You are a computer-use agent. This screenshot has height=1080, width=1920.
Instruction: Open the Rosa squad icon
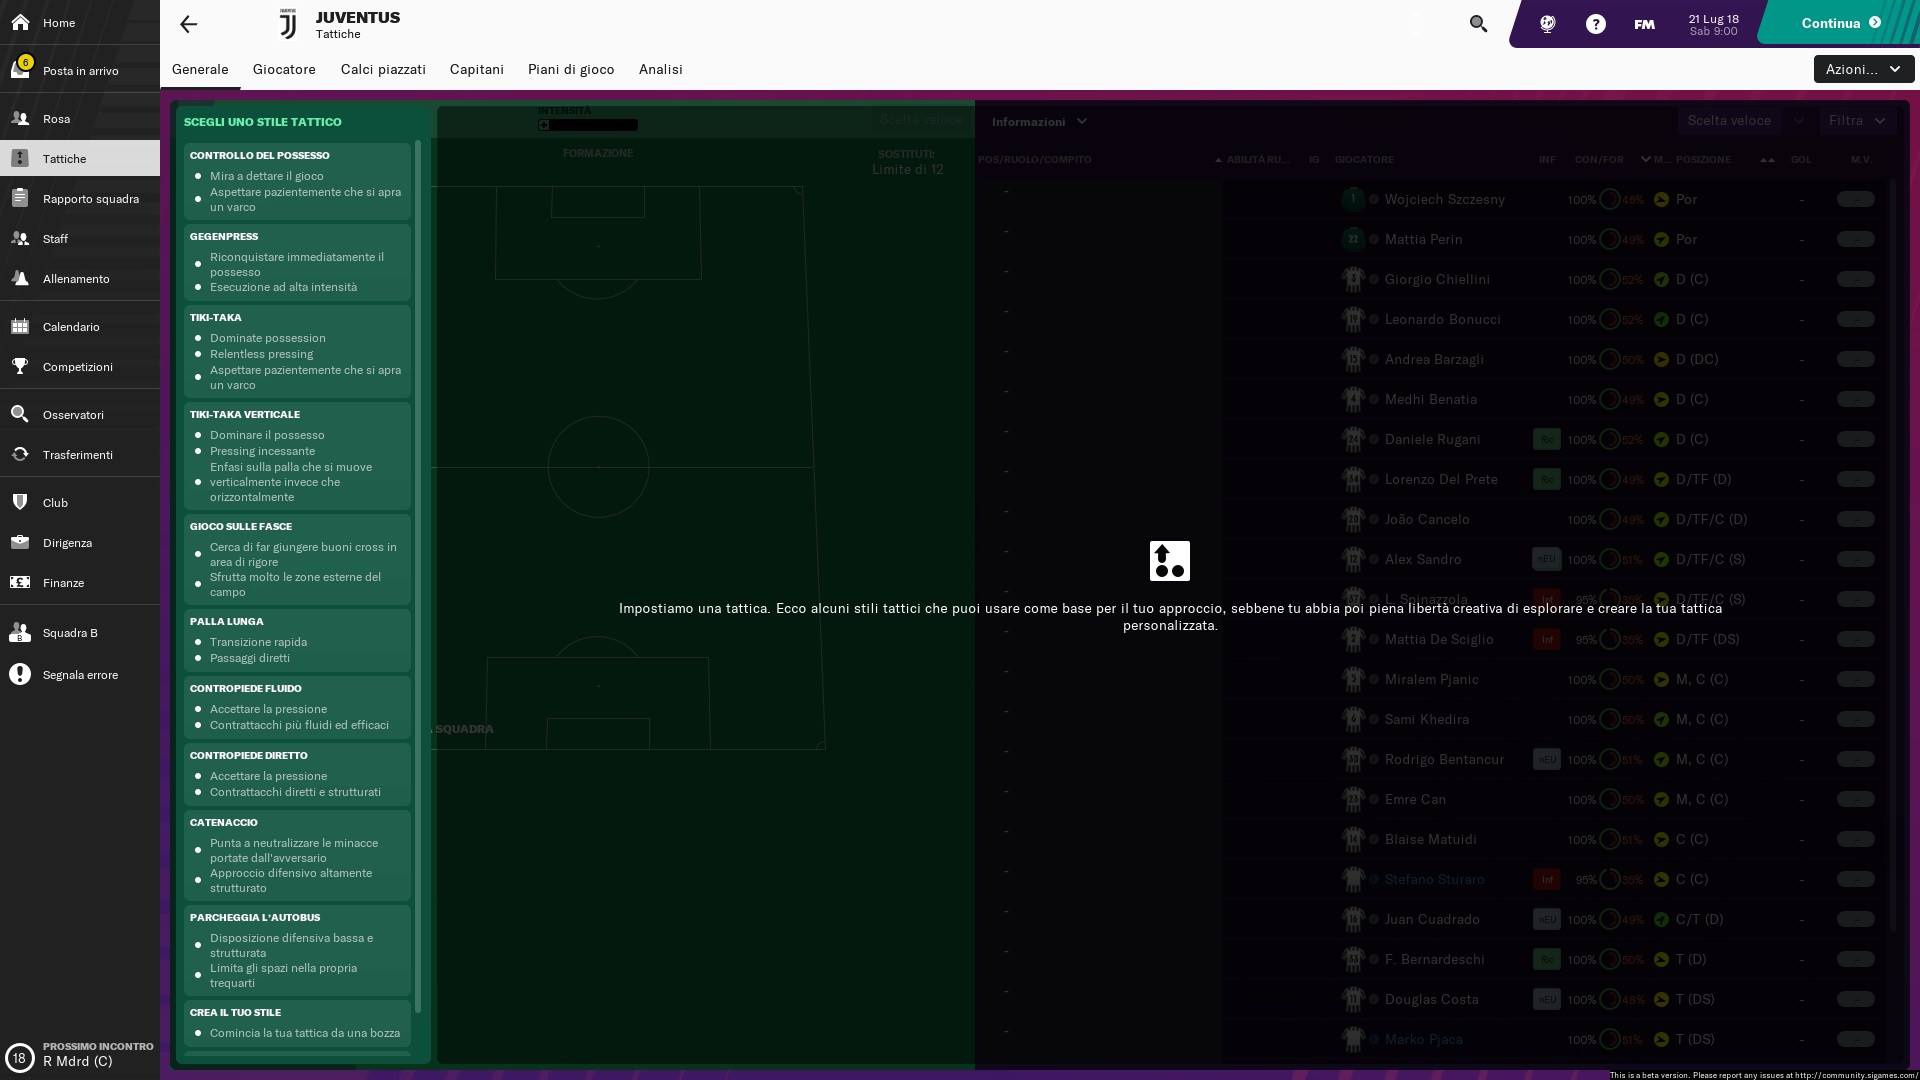click(x=20, y=118)
